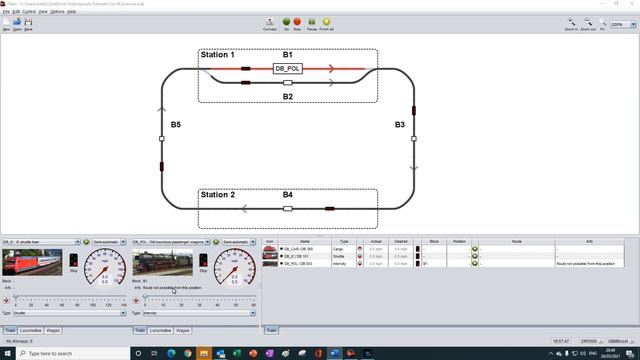
Task: Open the Options menu
Action: [57, 12]
